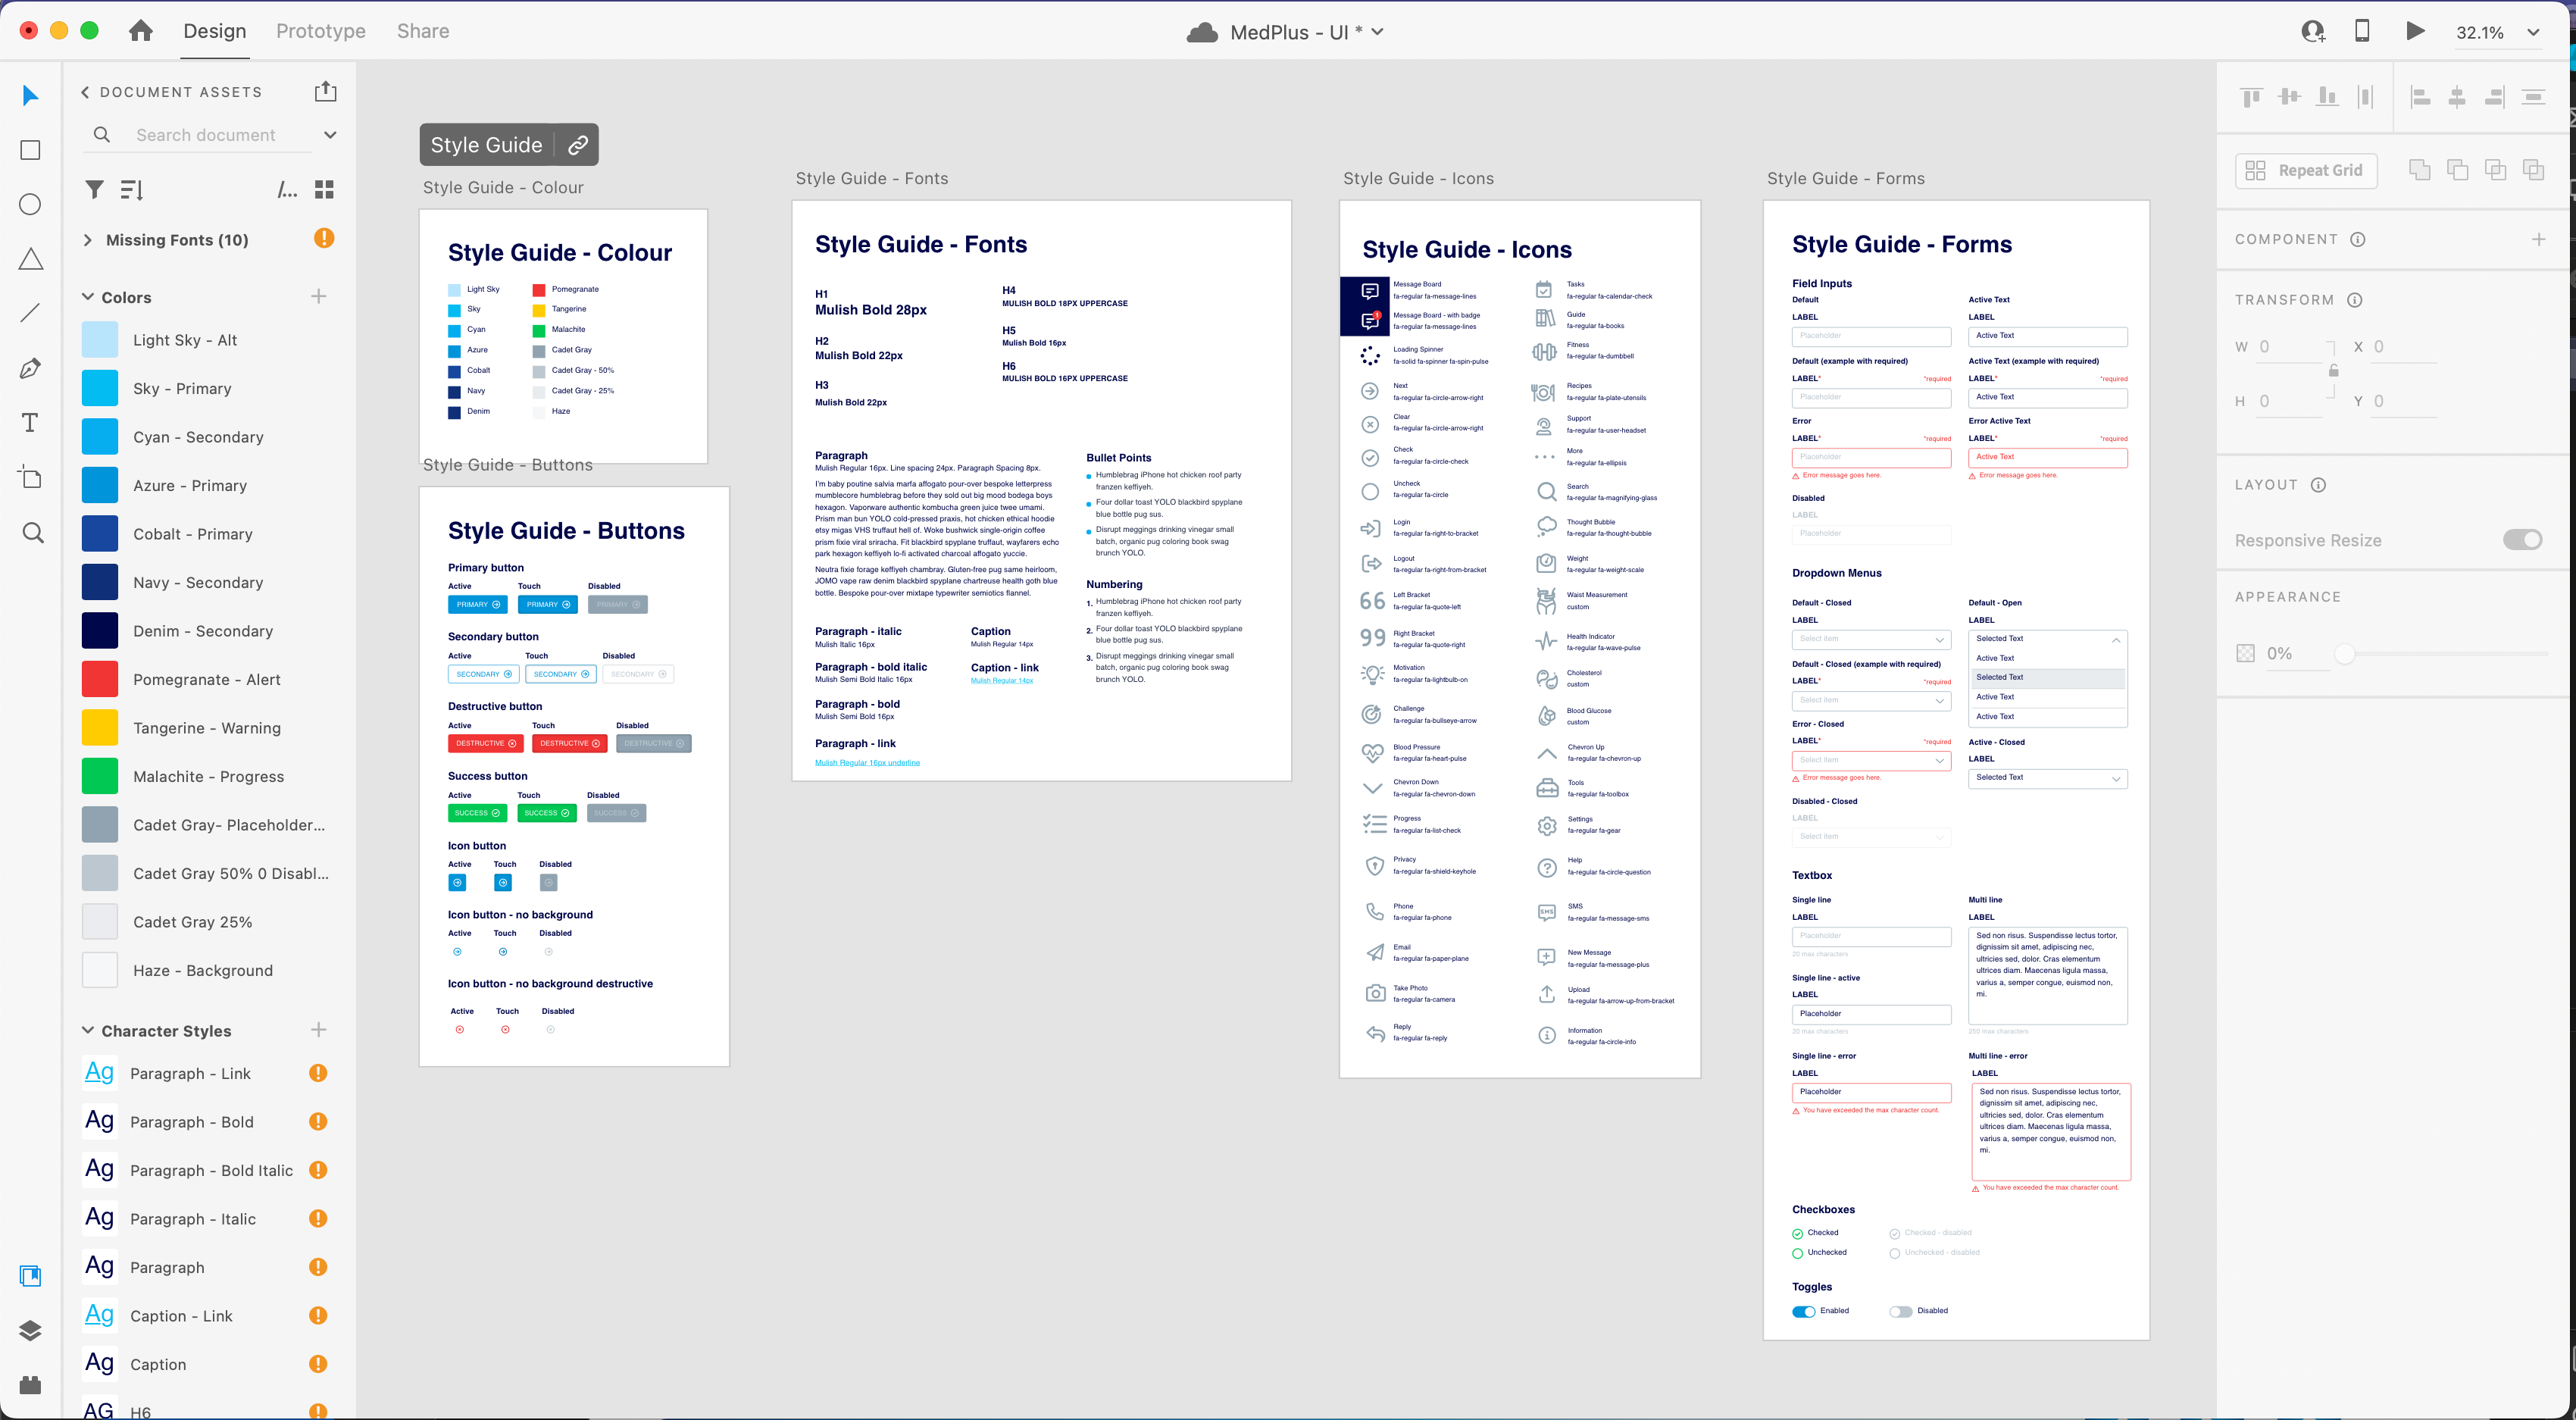The width and height of the screenshot is (2576, 1420).
Task: Select the Rectangle tool
Action: (x=30, y=150)
